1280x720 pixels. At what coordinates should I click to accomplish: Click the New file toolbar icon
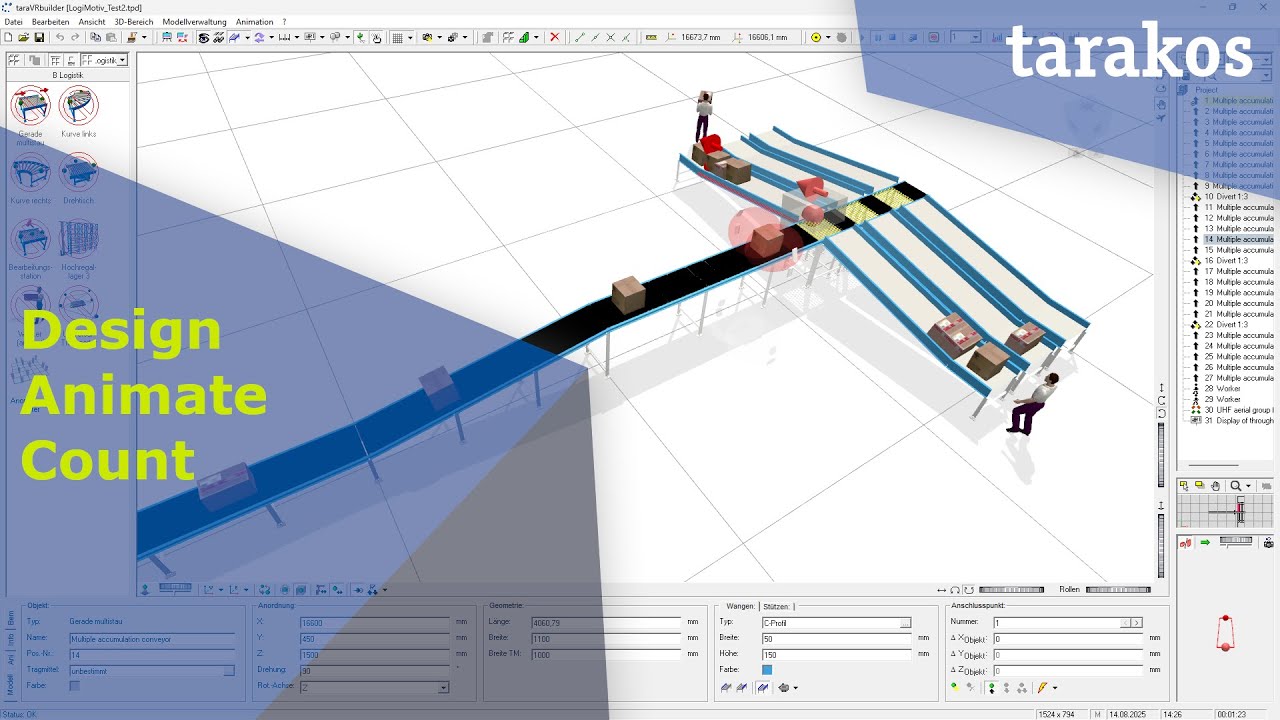coord(8,37)
